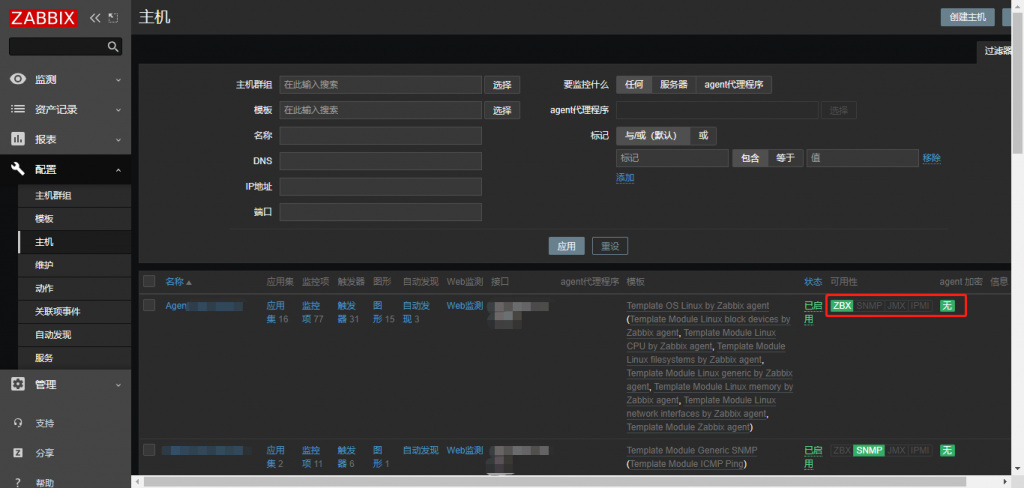Image resolution: width=1024 pixels, height=488 pixels.
Task: Tick the checkbox for the second host row
Action: (x=150, y=449)
